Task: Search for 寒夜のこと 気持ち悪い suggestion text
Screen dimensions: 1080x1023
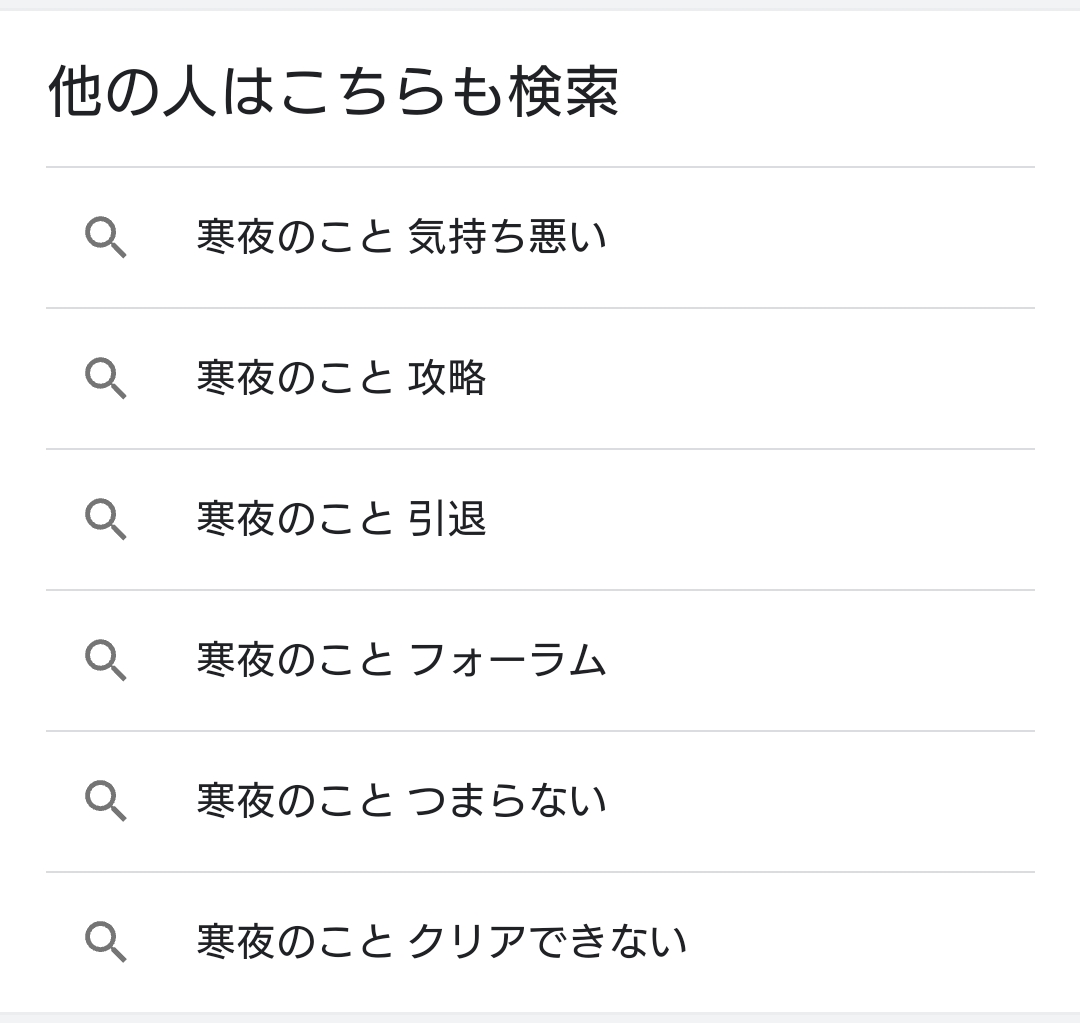Action: coord(401,238)
